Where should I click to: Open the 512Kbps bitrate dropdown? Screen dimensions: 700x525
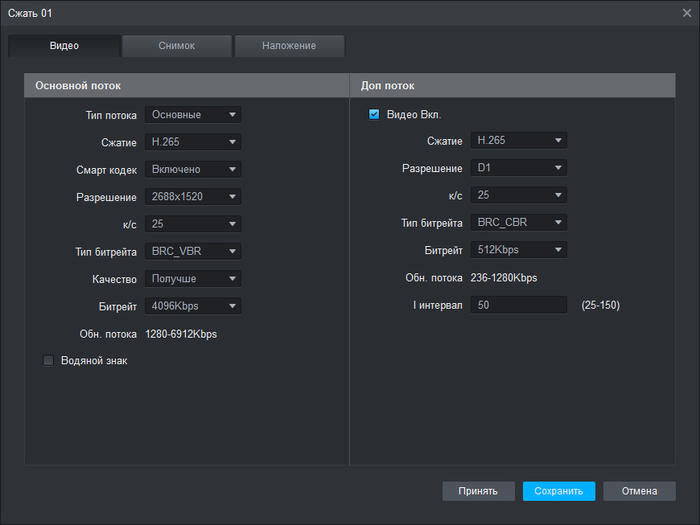point(519,250)
